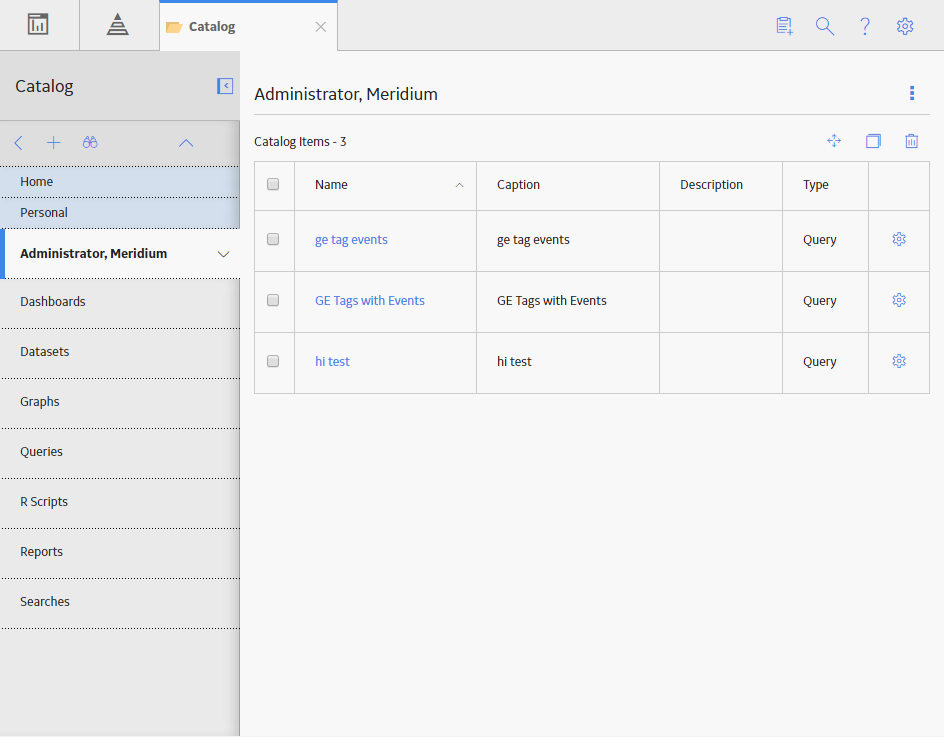Open settings gear for ge tag events row

pyautogui.click(x=899, y=239)
